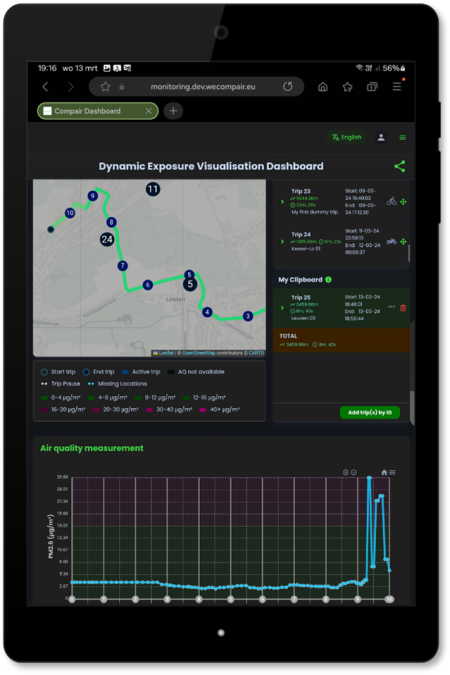
Task: Click map waypoint marker 7
Action: click(123, 266)
